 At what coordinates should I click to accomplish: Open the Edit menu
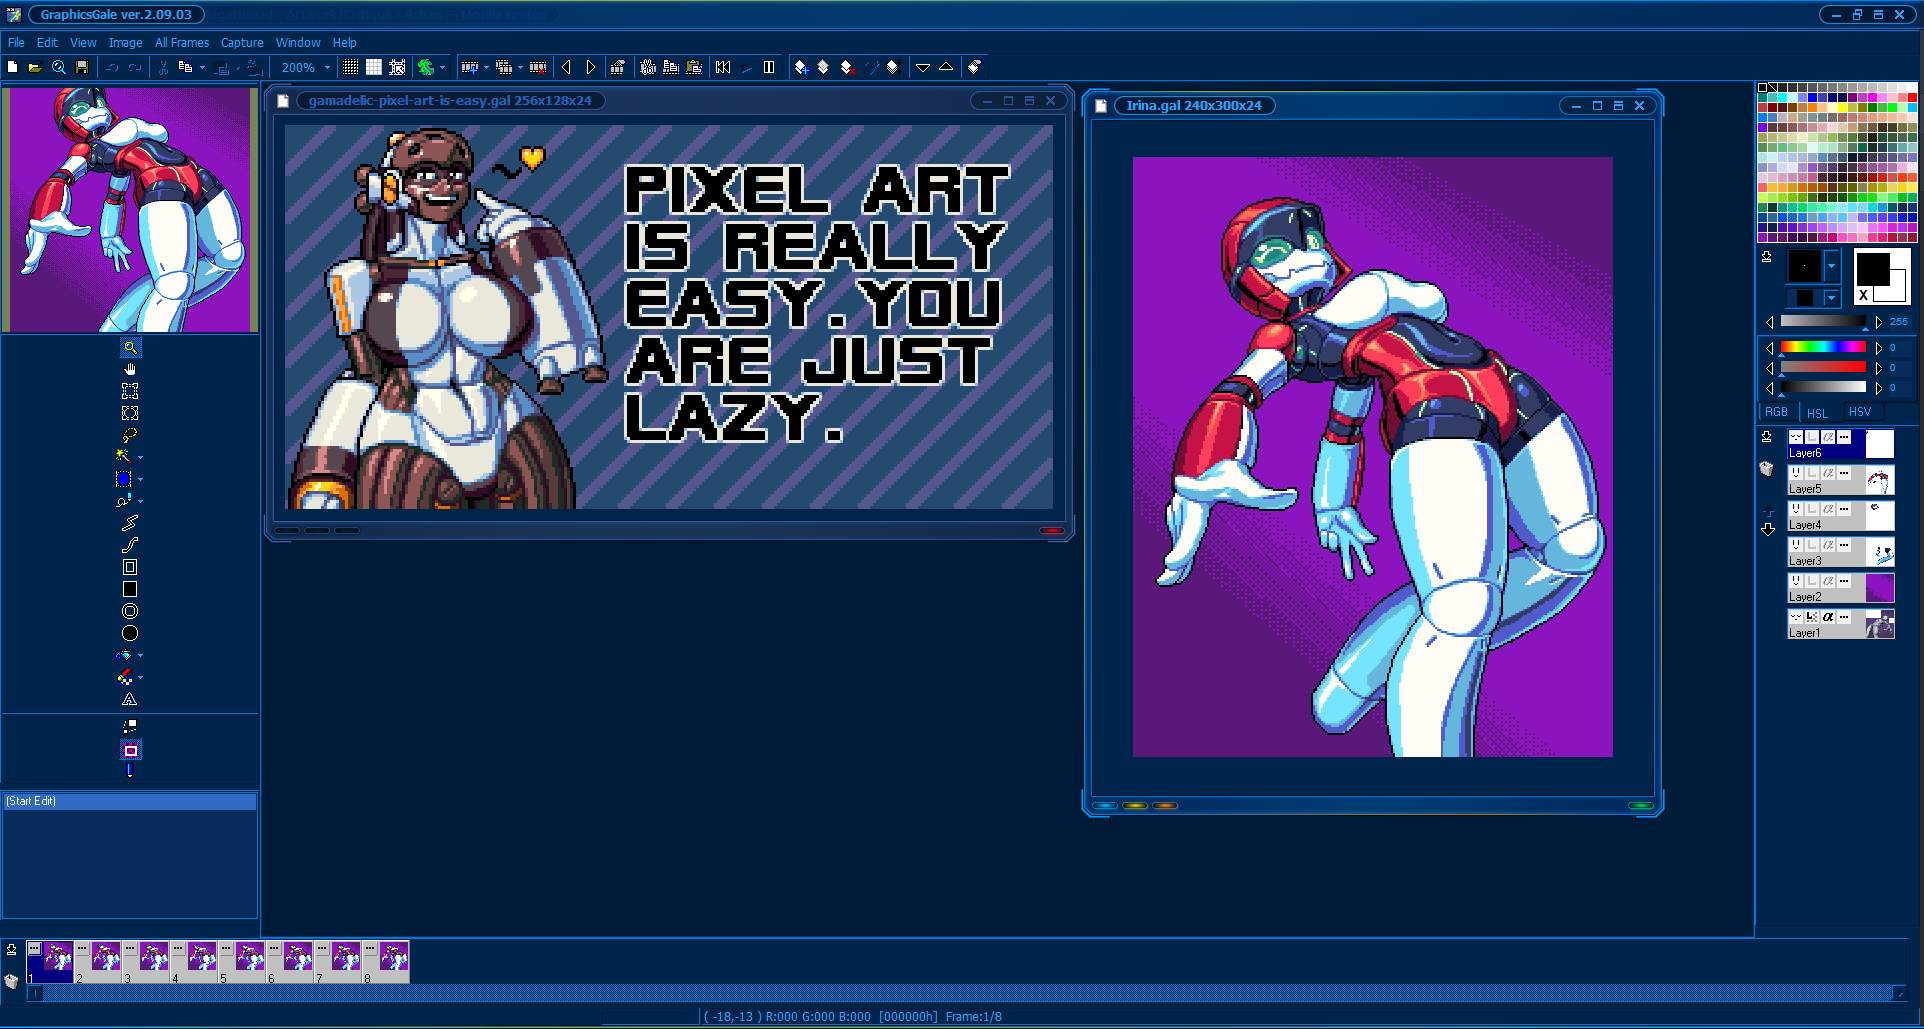(x=47, y=43)
